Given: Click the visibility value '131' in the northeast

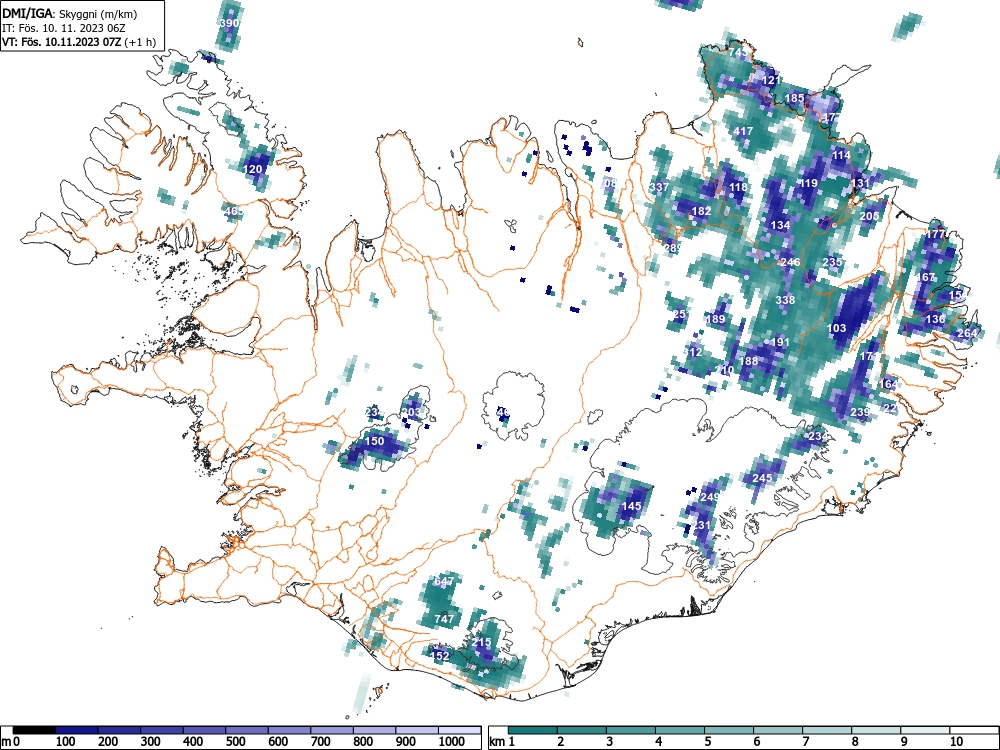Looking at the screenshot, I should tap(860, 183).
